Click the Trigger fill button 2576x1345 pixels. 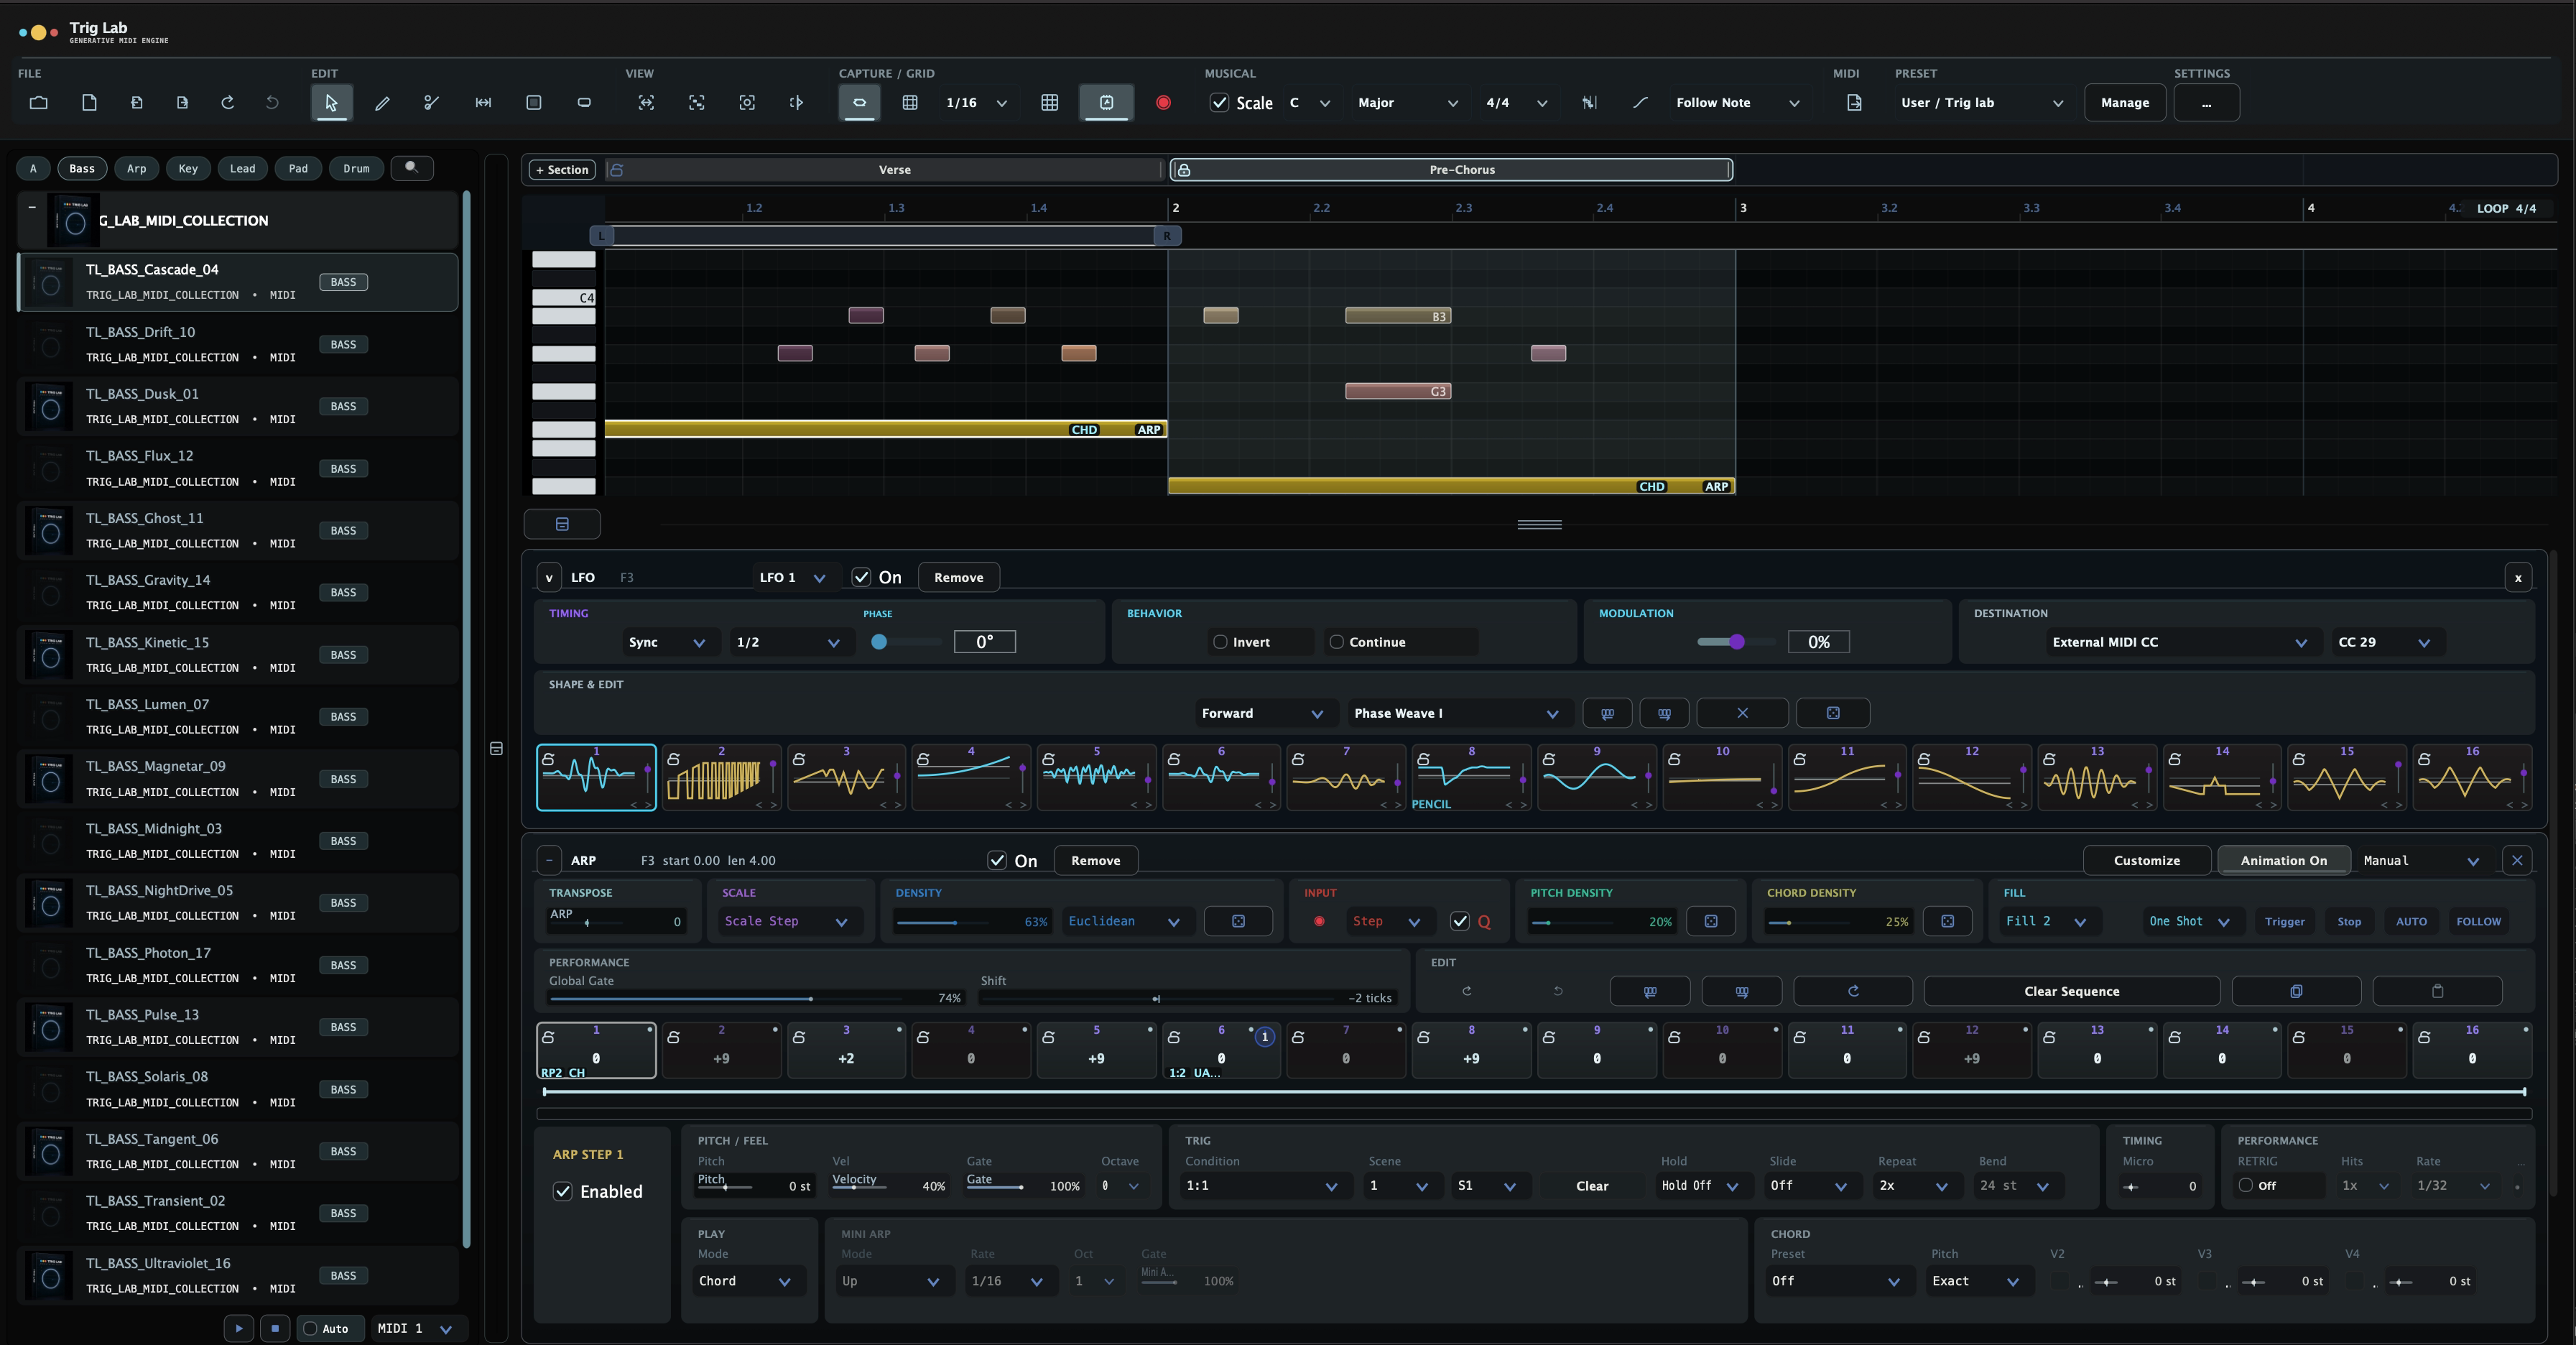click(x=2284, y=921)
